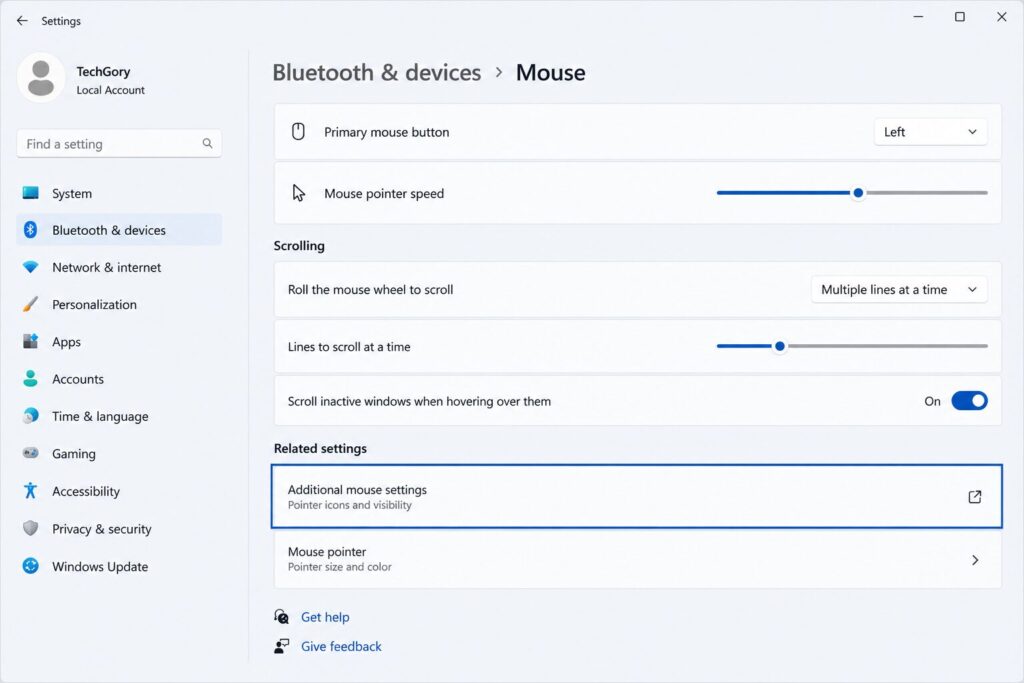The height and width of the screenshot is (683, 1024).
Task: Open the Multiple lines at a time dropdown
Action: (899, 289)
